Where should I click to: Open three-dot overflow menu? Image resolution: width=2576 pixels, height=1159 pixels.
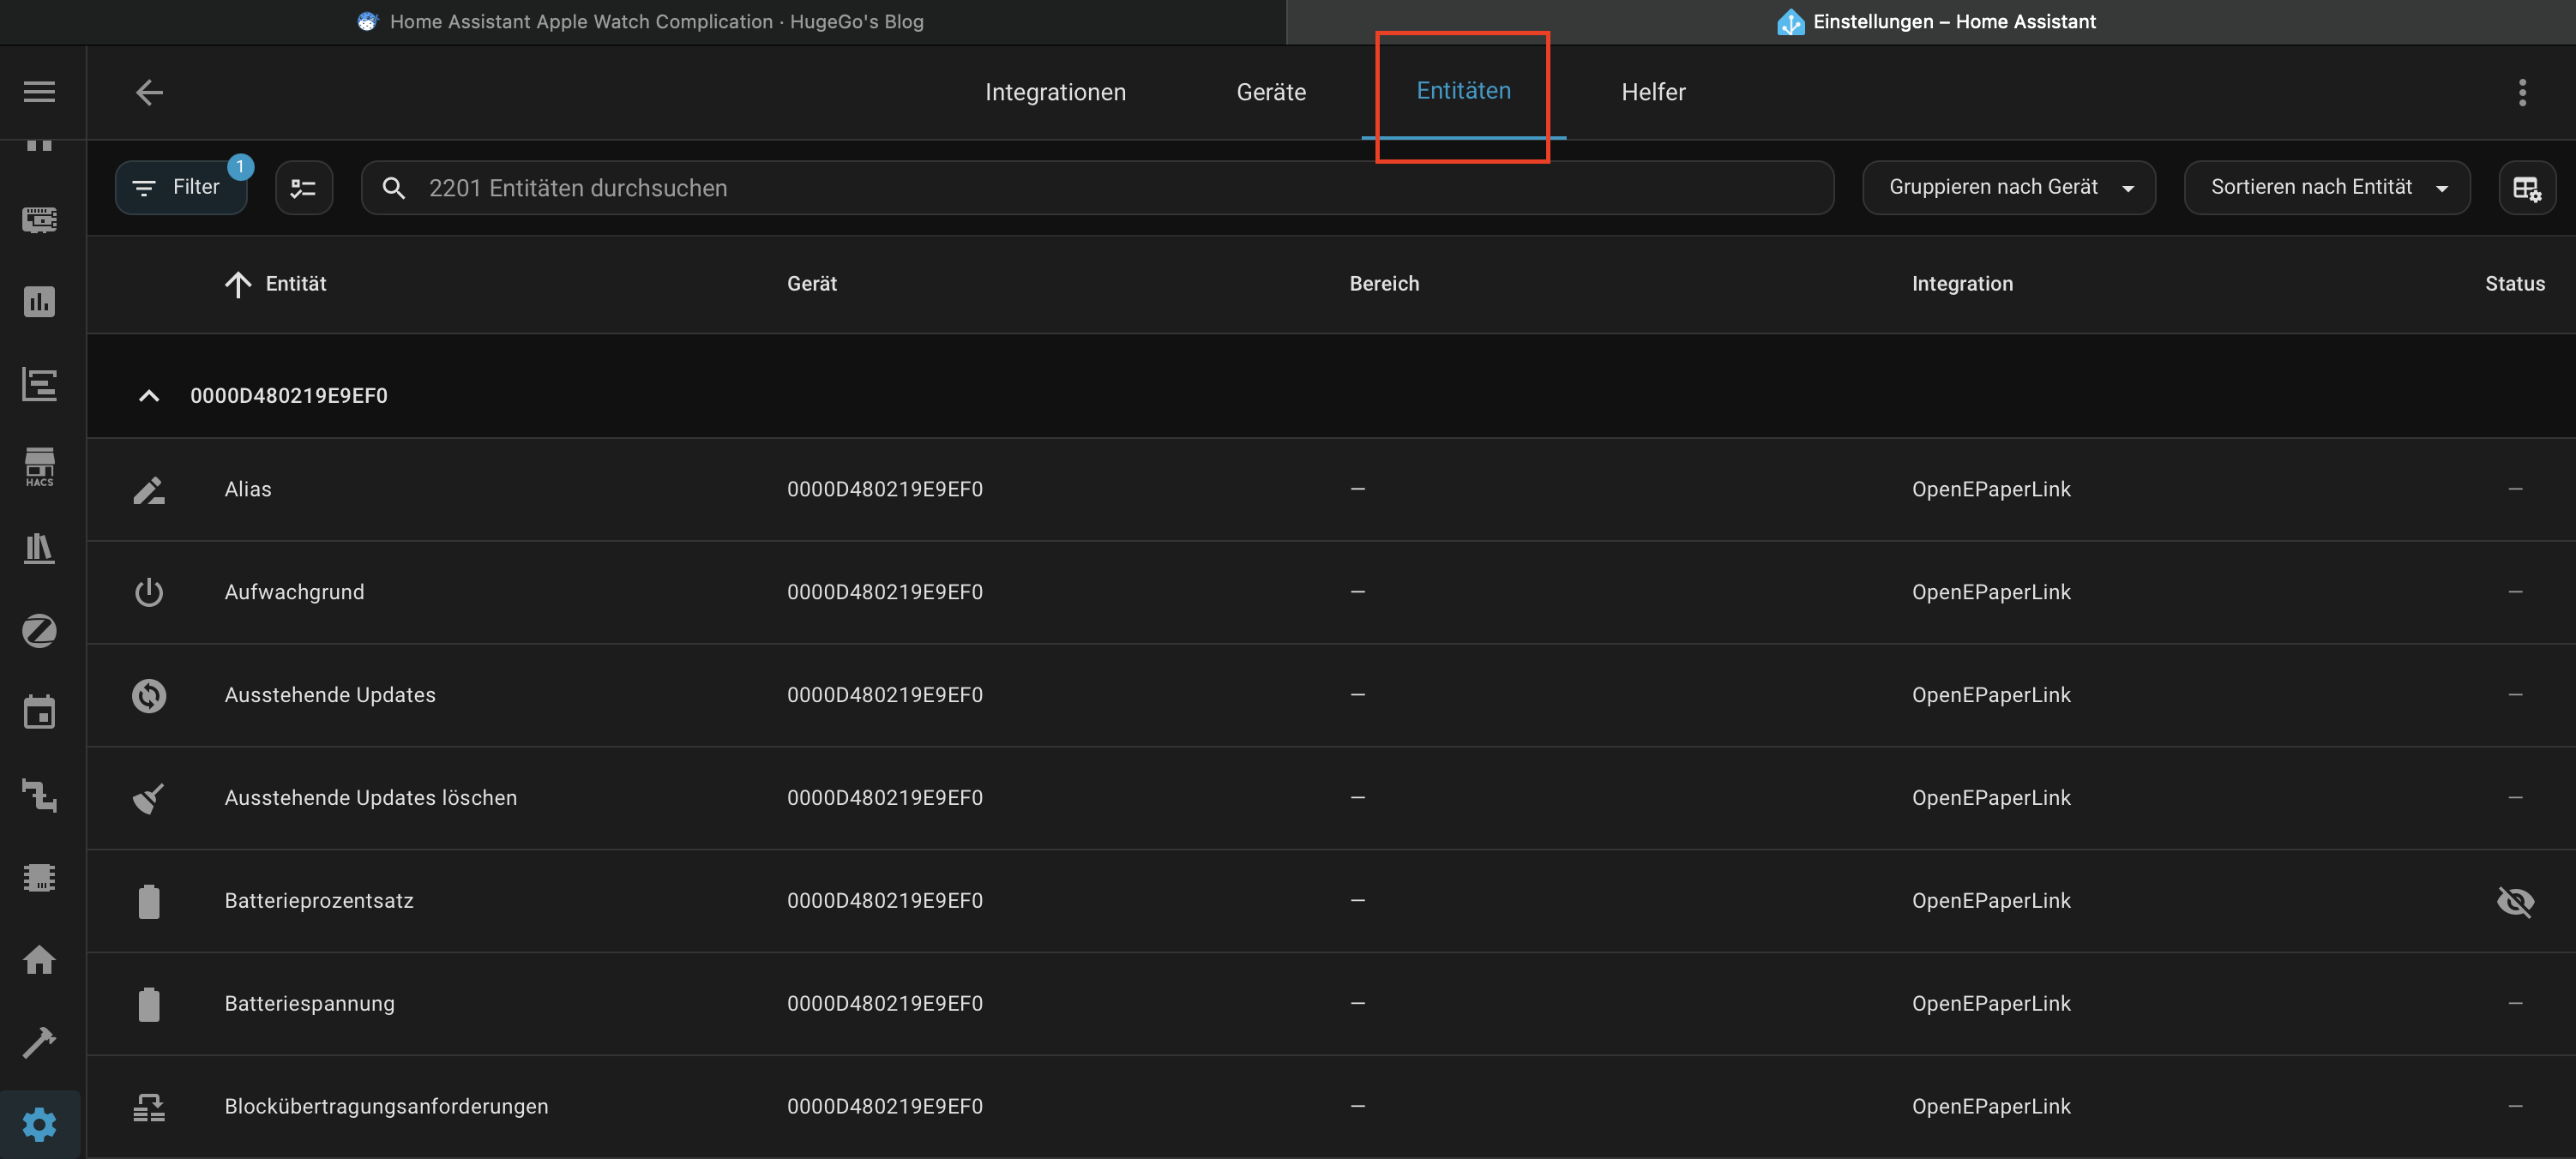[2522, 92]
